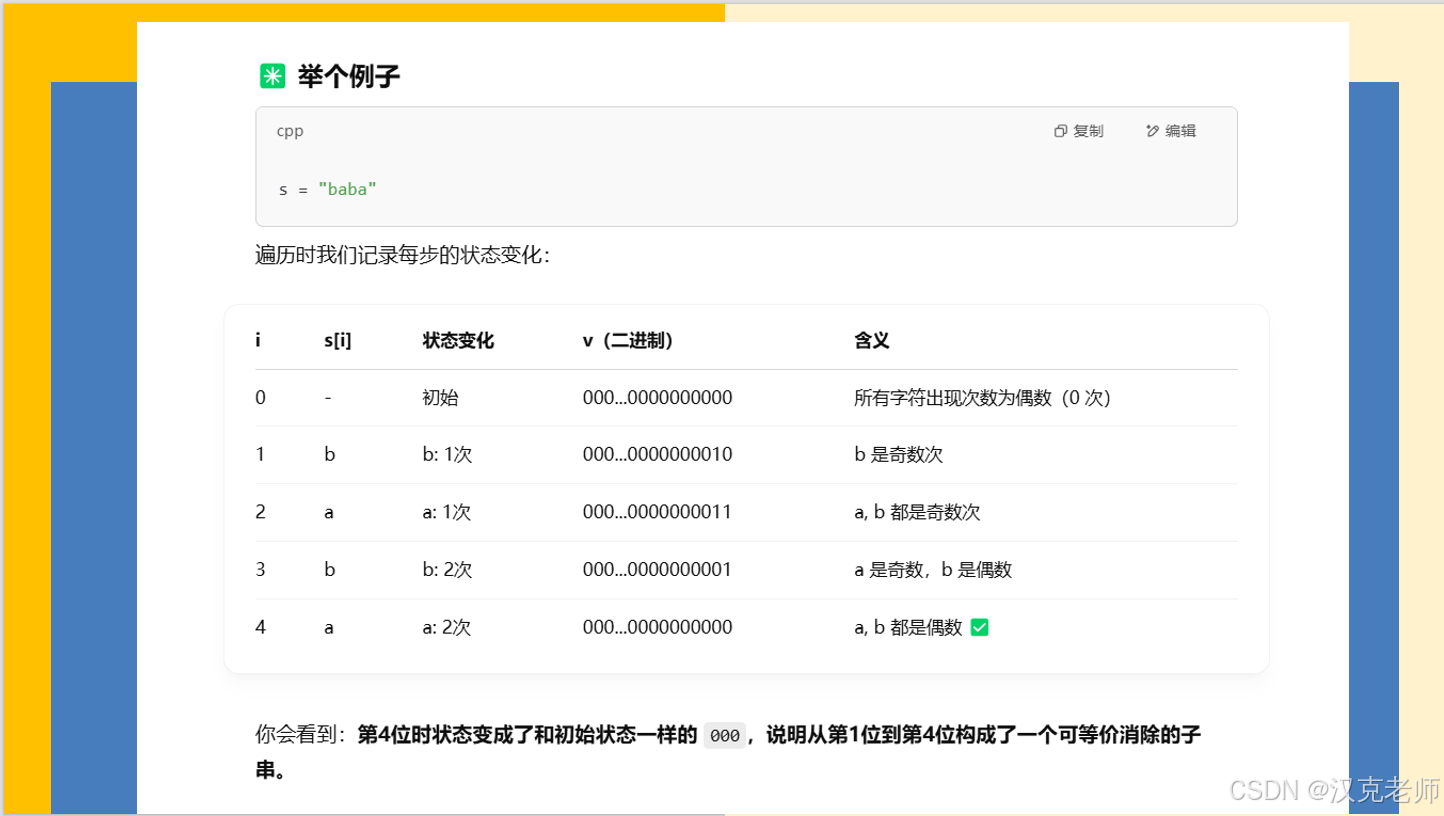Click the table header 含义

872,340
